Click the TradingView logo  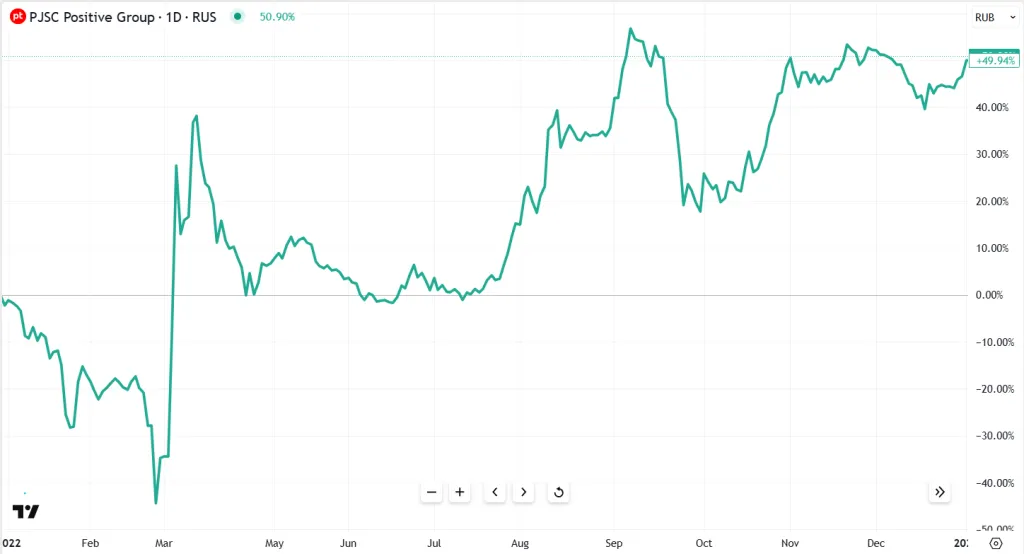(x=27, y=511)
